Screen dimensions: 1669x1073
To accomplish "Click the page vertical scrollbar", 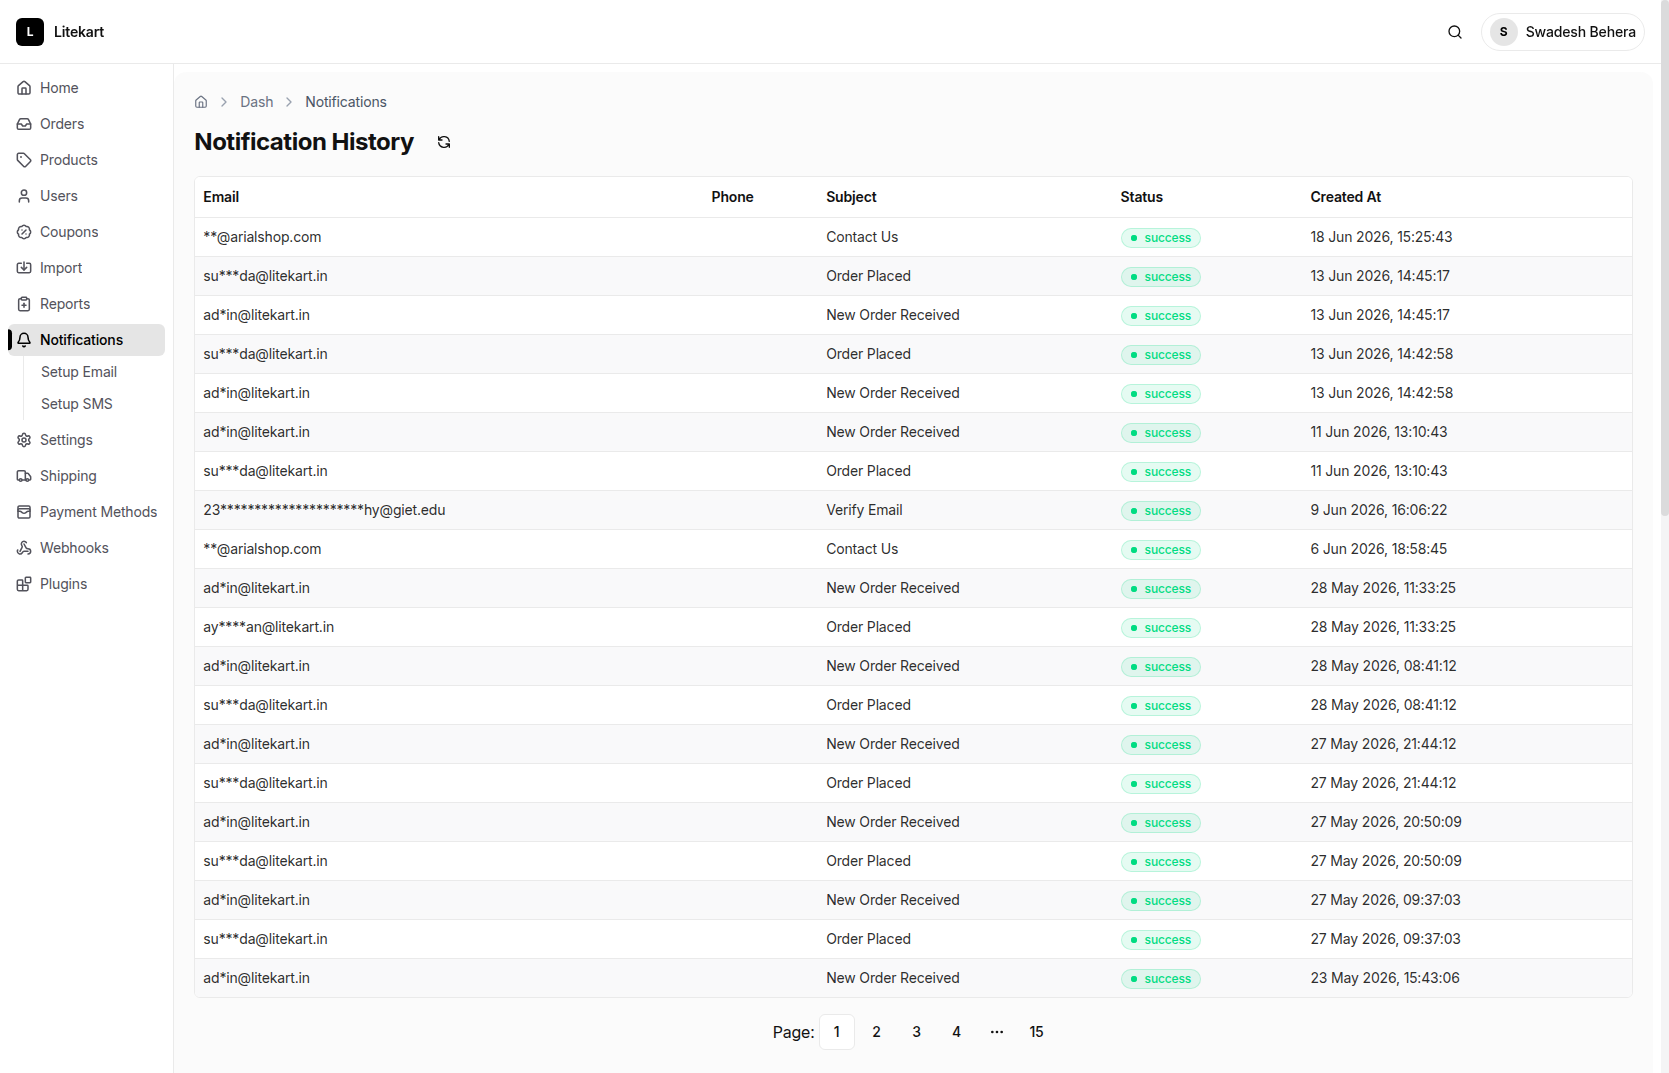I will pos(1664,258).
